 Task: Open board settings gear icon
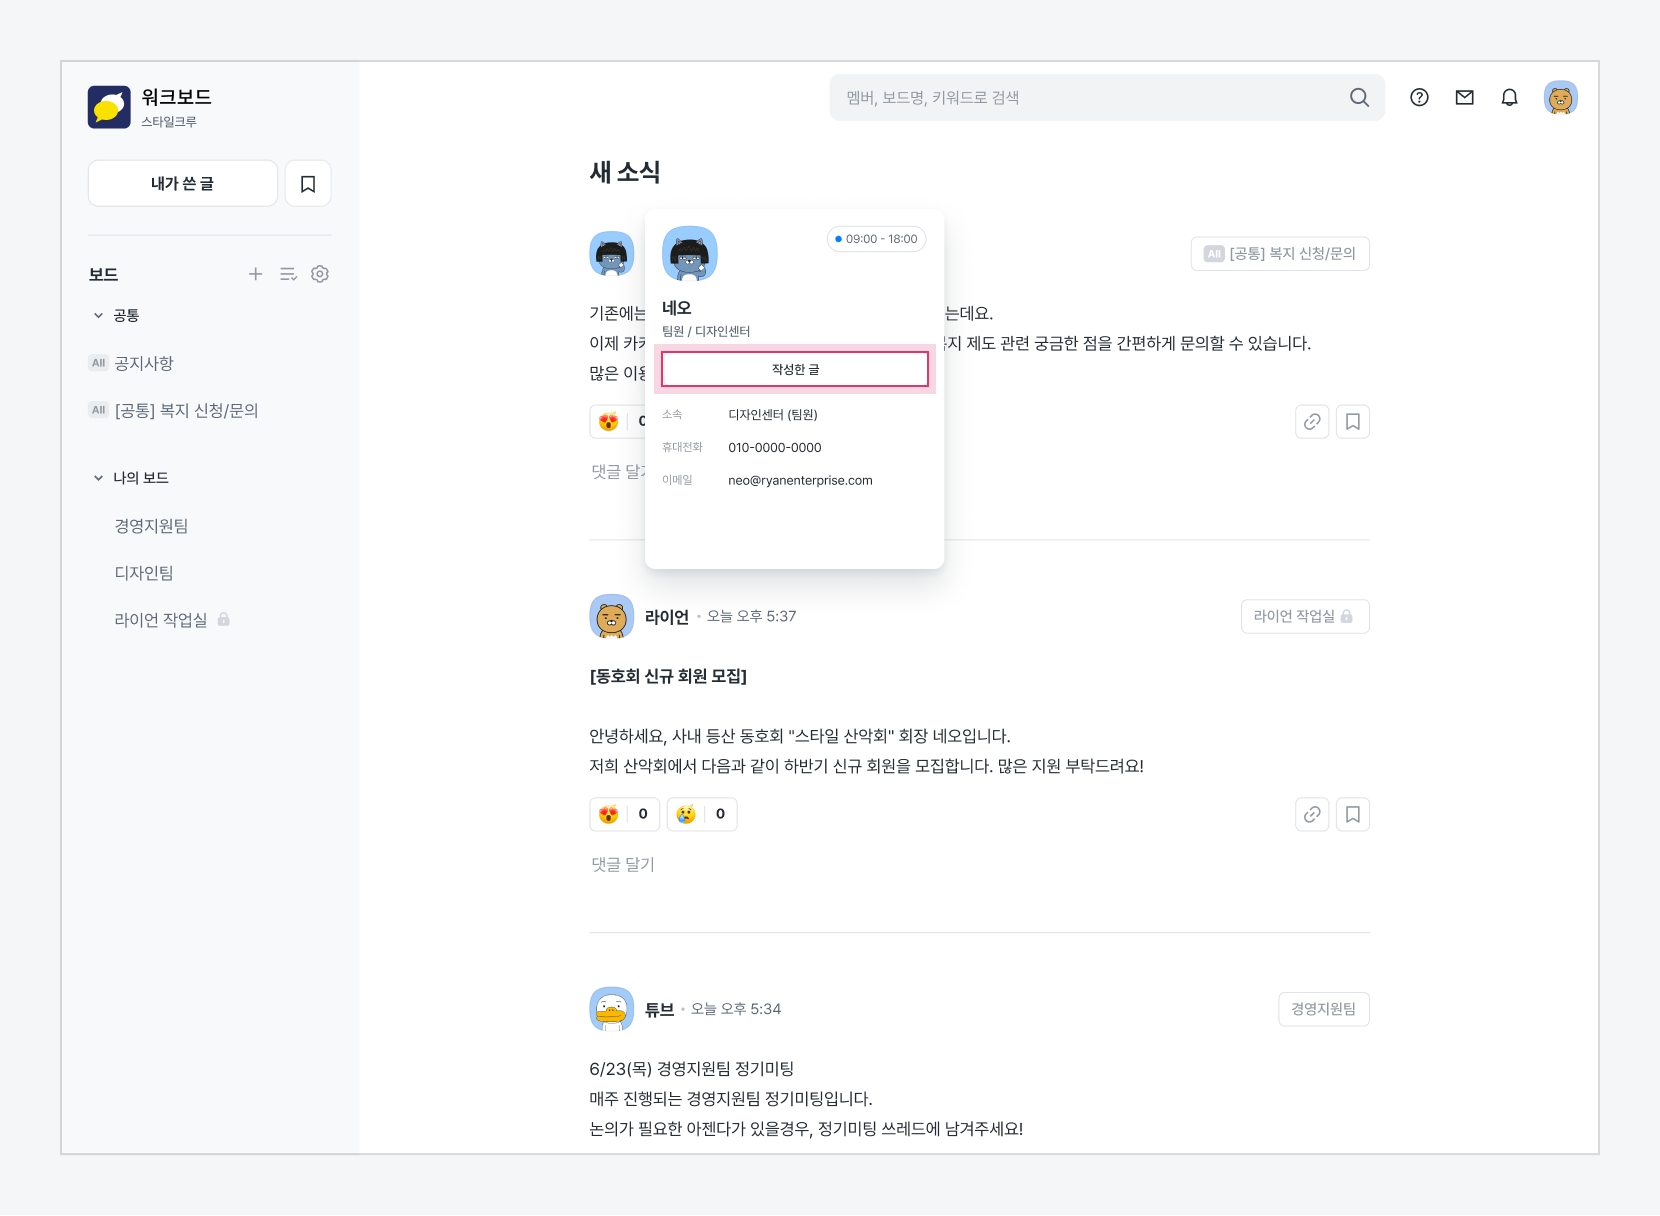(x=320, y=274)
